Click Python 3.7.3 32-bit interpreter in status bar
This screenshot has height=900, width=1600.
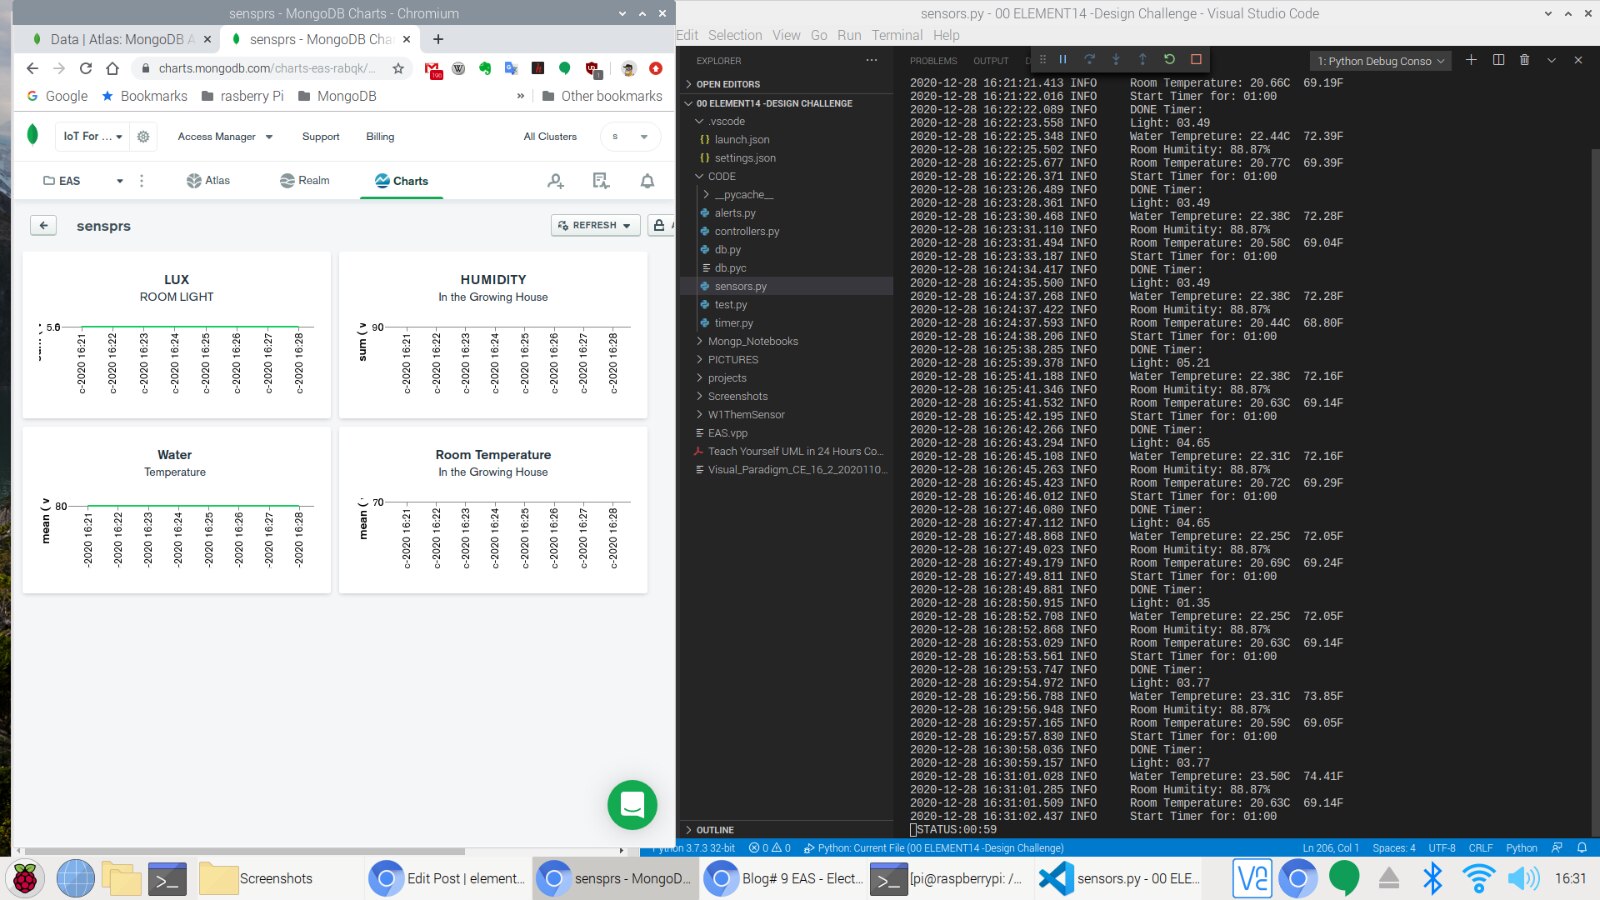point(695,848)
